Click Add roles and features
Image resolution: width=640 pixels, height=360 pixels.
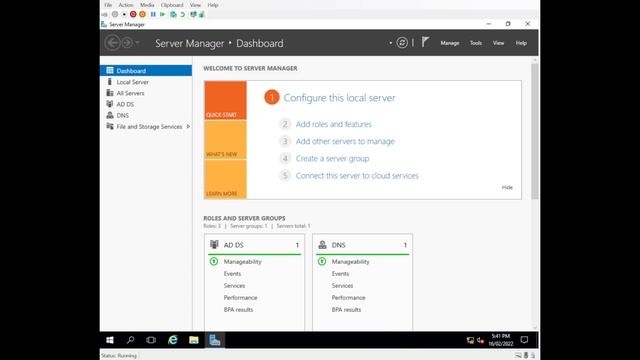click(x=333, y=124)
